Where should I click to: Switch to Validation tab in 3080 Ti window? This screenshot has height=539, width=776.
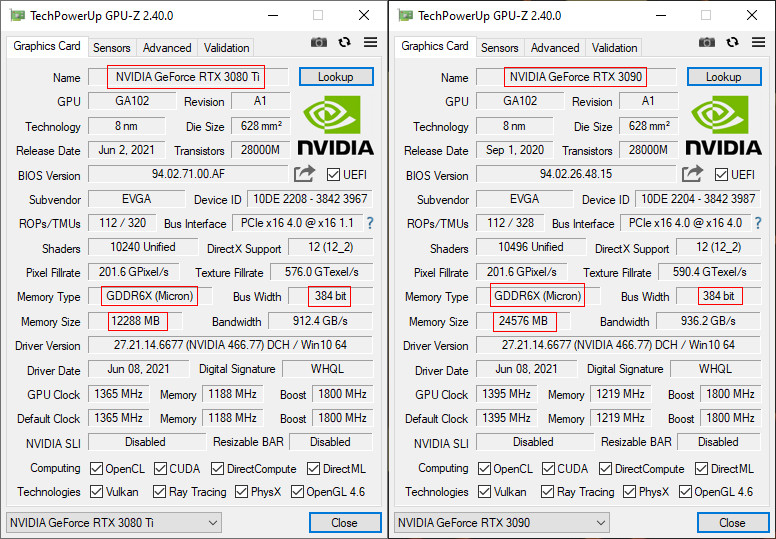point(226,48)
